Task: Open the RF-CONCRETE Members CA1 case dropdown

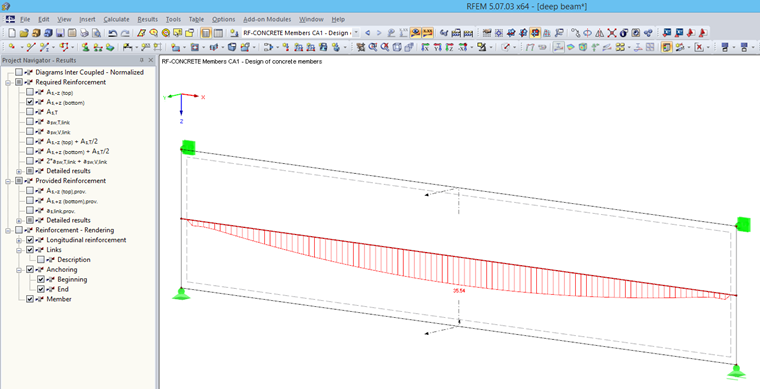Action: pyautogui.click(x=356, y=33)
